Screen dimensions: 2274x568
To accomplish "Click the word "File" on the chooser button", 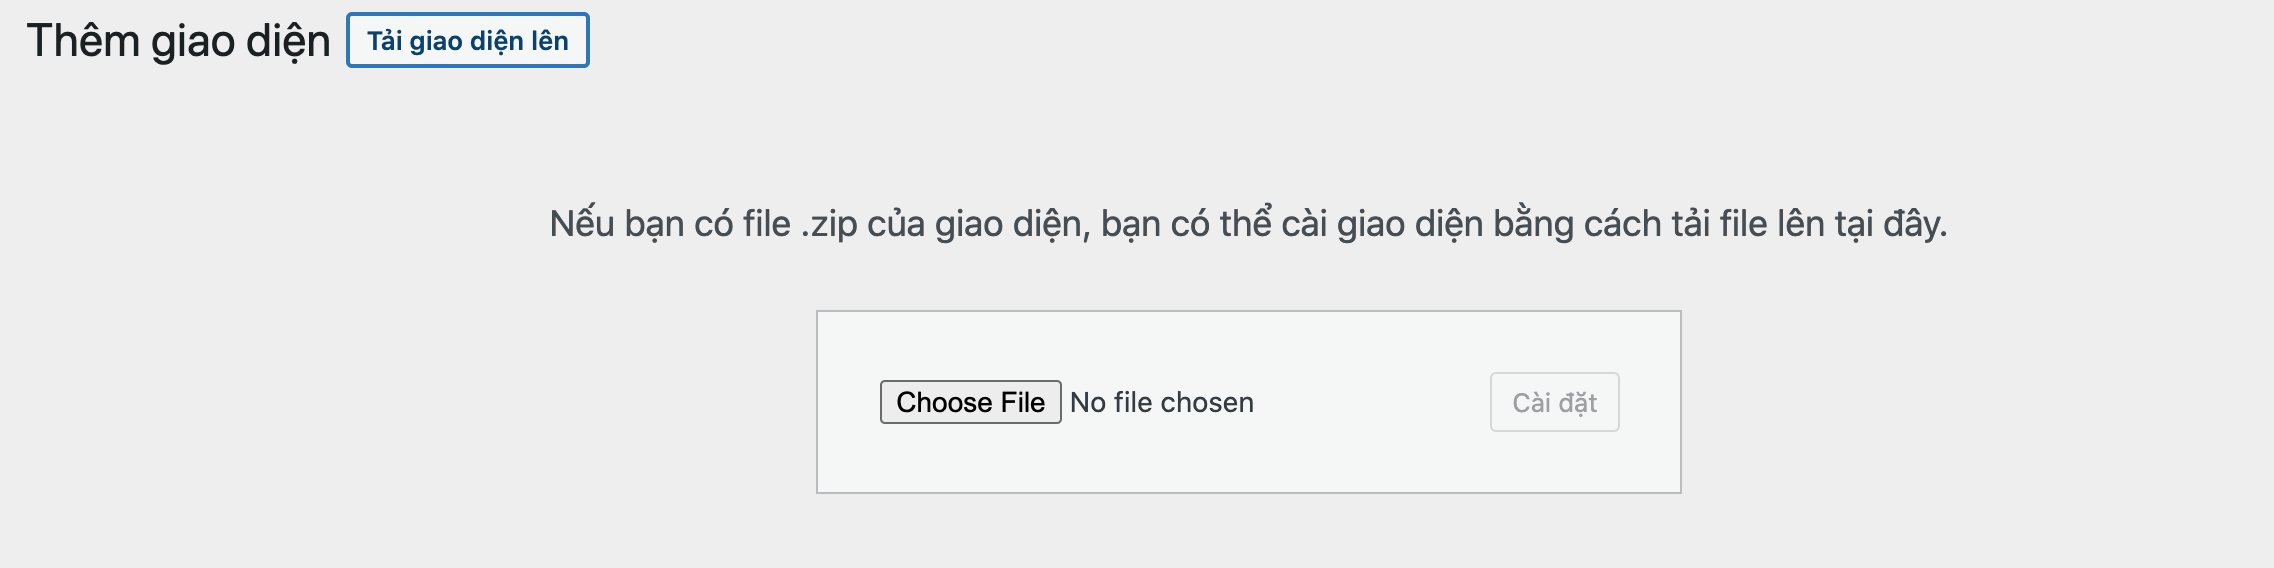I will tap(1021, 402).
